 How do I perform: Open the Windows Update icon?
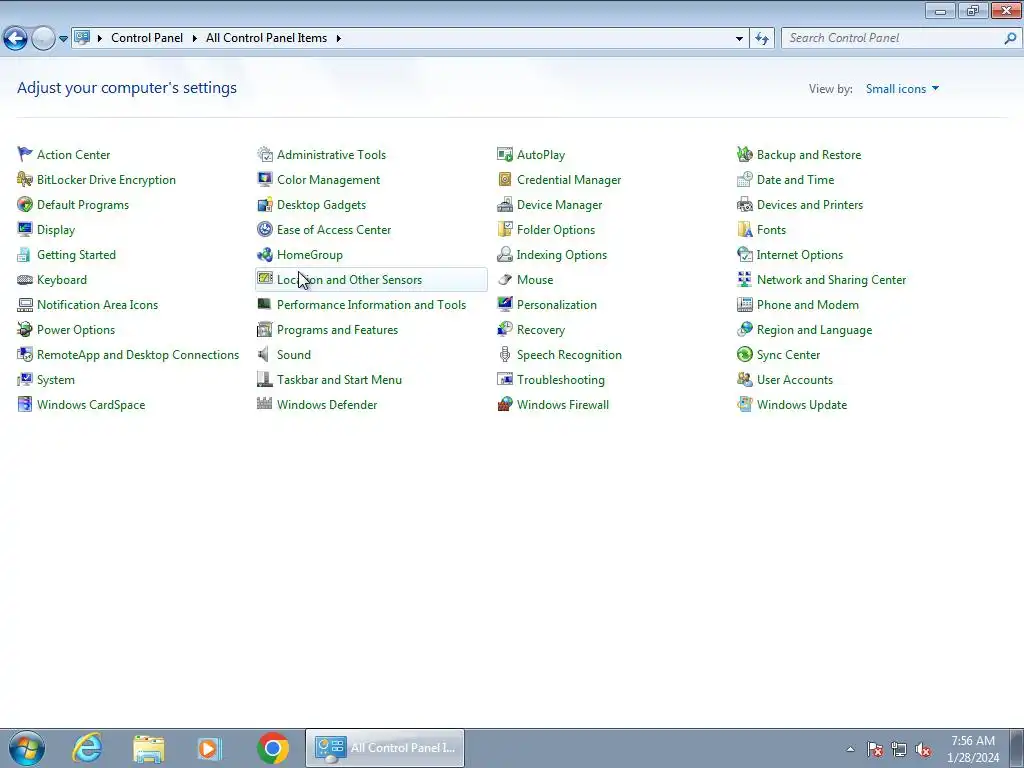coord(744,404)
